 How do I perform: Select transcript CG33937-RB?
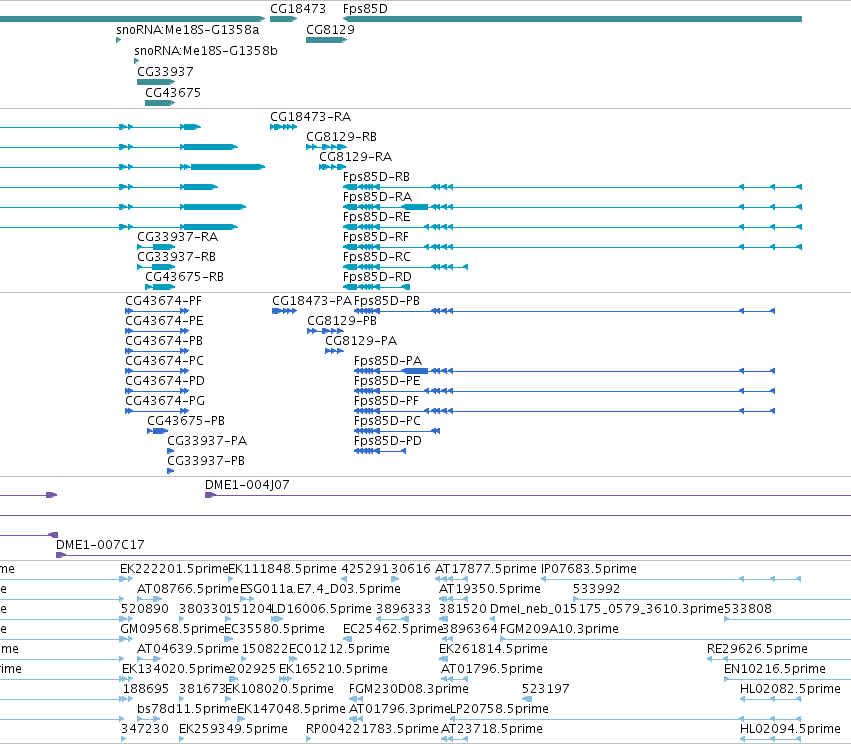click(176, 257)
